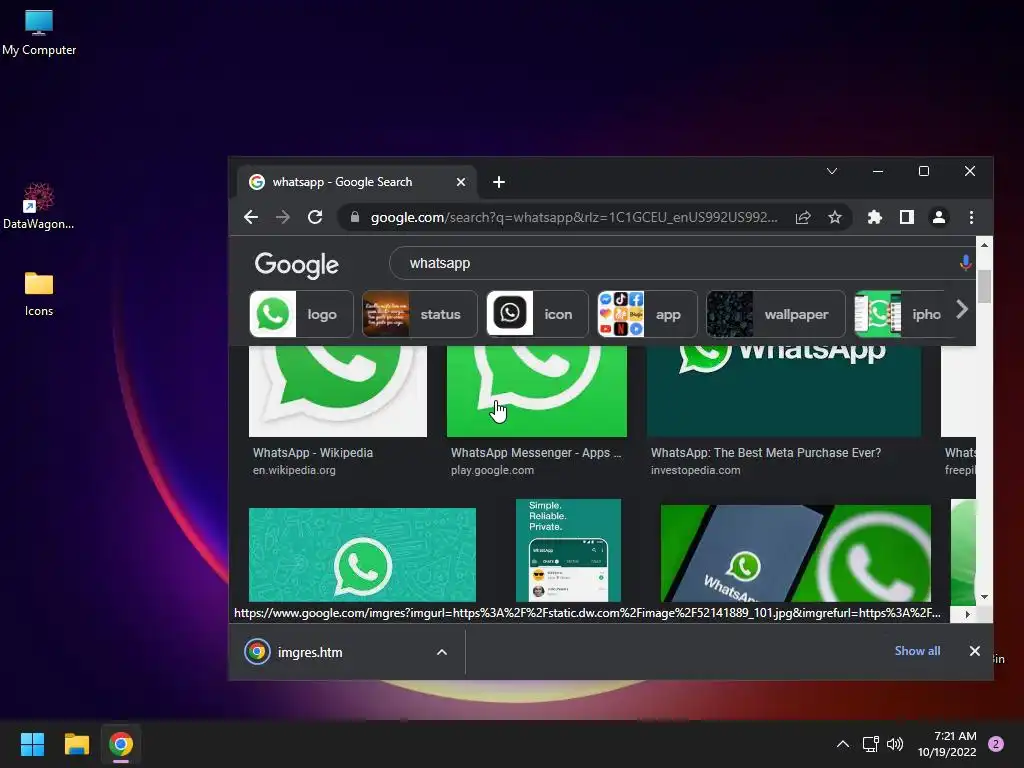Open the notifications badge showing 2

[996, 744]
